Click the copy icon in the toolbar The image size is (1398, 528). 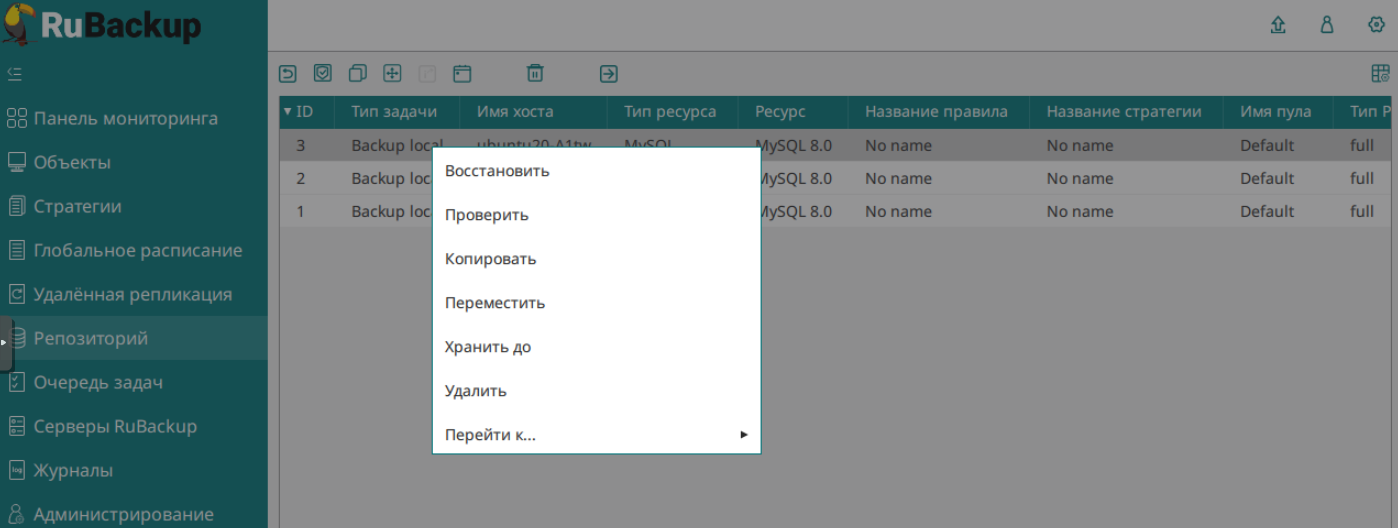357,73
